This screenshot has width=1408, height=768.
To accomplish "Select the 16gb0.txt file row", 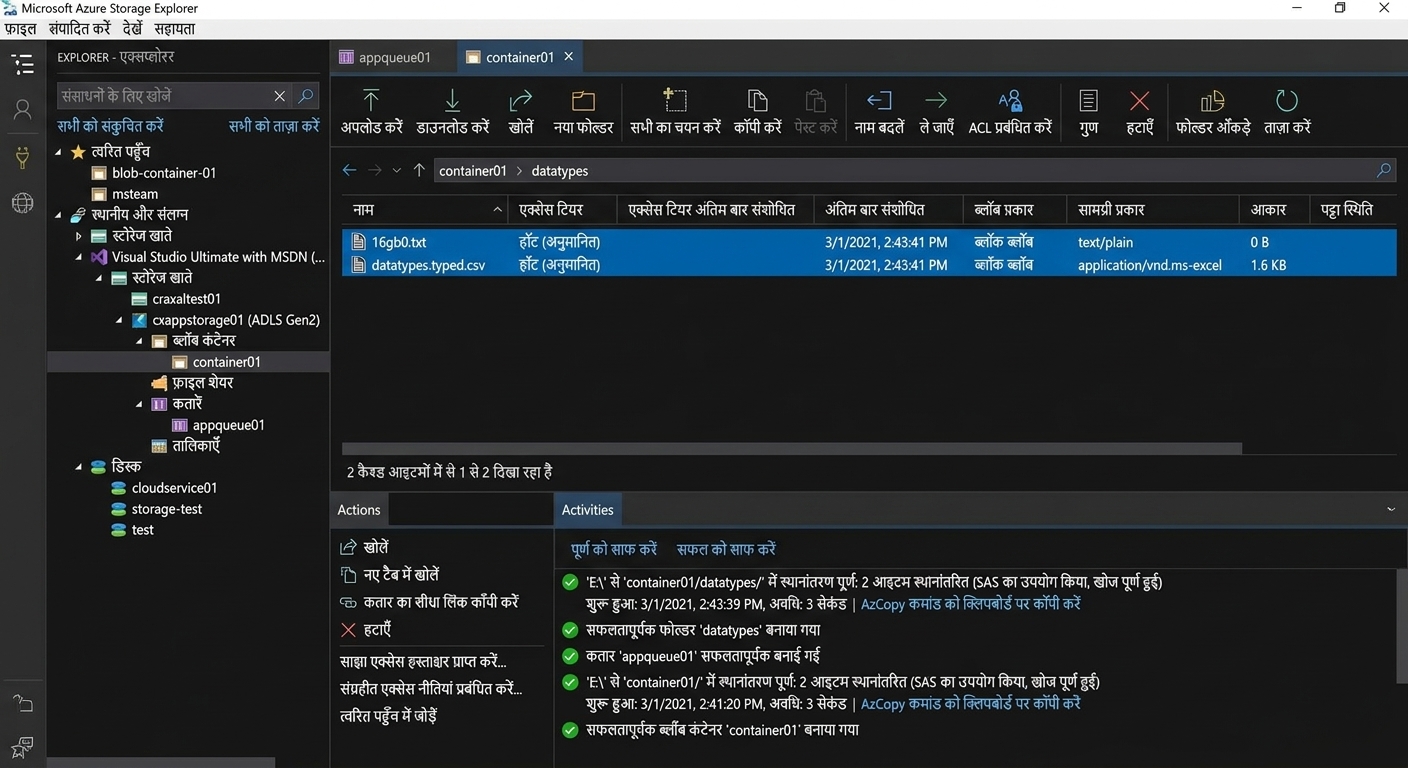I will pos(868,242).
